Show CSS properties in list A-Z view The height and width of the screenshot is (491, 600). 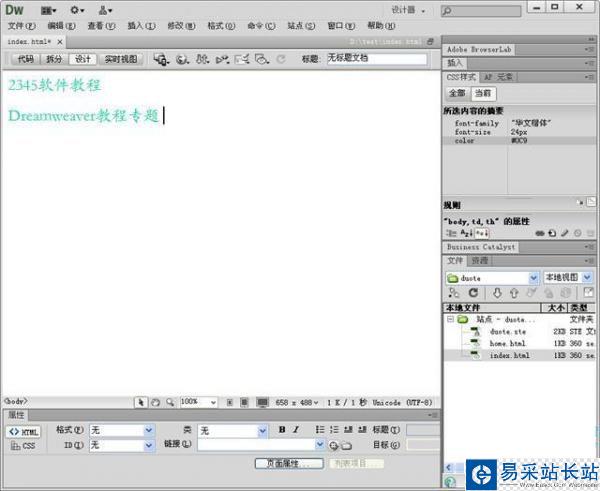pos(466,233)
